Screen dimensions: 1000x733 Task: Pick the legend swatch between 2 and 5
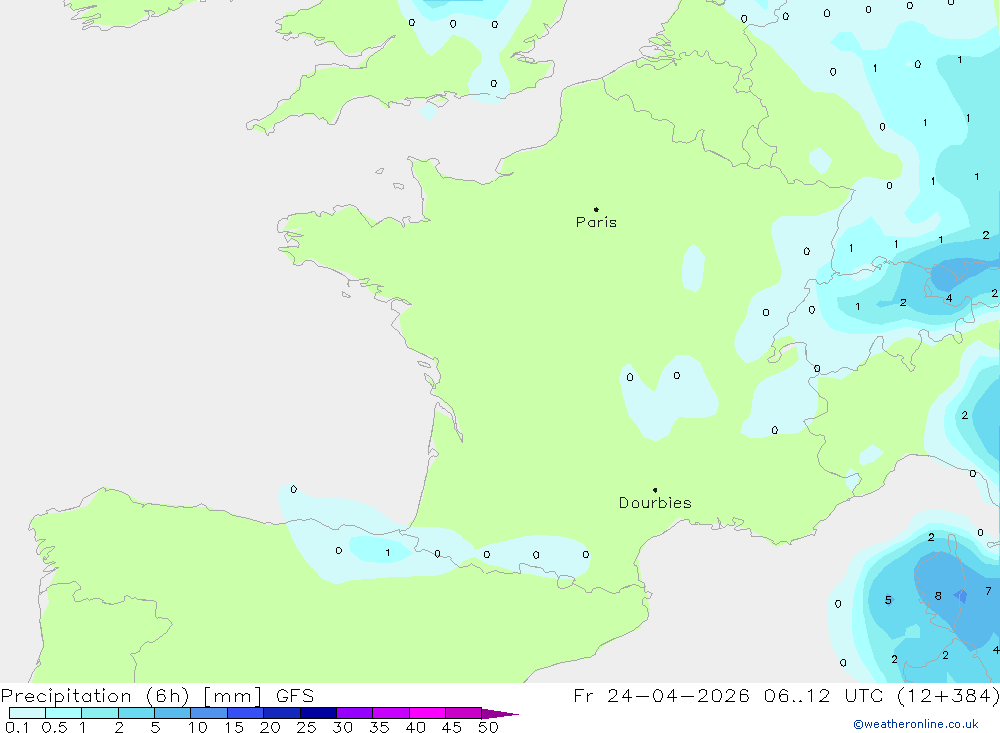click(136, 713)
